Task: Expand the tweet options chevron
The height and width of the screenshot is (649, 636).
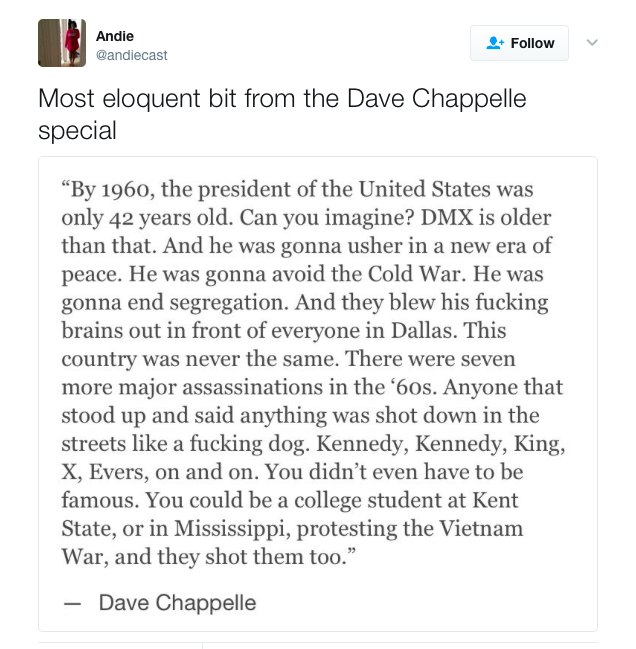Action: (591, 42)
